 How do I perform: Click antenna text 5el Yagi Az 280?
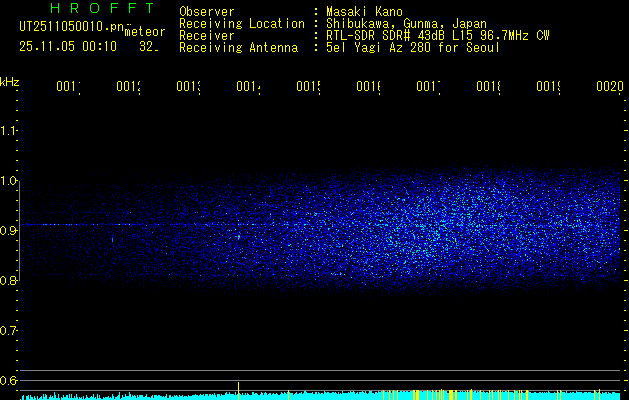380,48
